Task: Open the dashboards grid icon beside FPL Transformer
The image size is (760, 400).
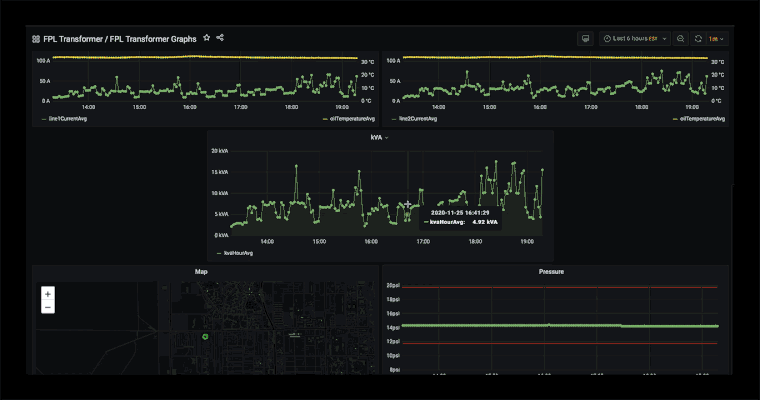Action: tap(36, 39)
